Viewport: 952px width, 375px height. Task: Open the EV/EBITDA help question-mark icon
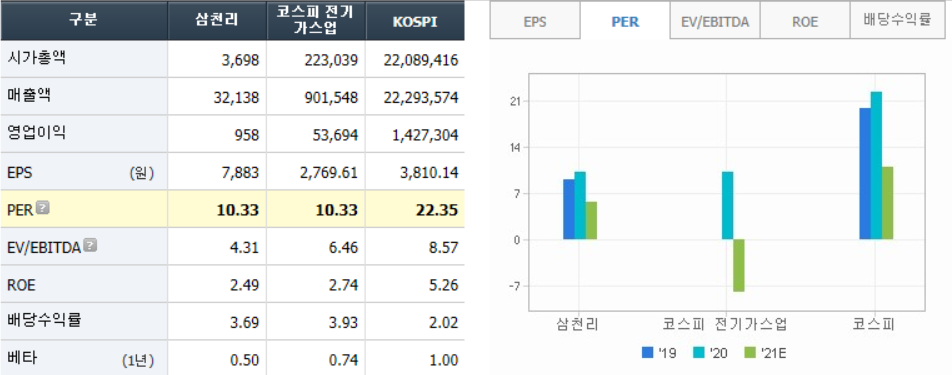tap(90, 245)
